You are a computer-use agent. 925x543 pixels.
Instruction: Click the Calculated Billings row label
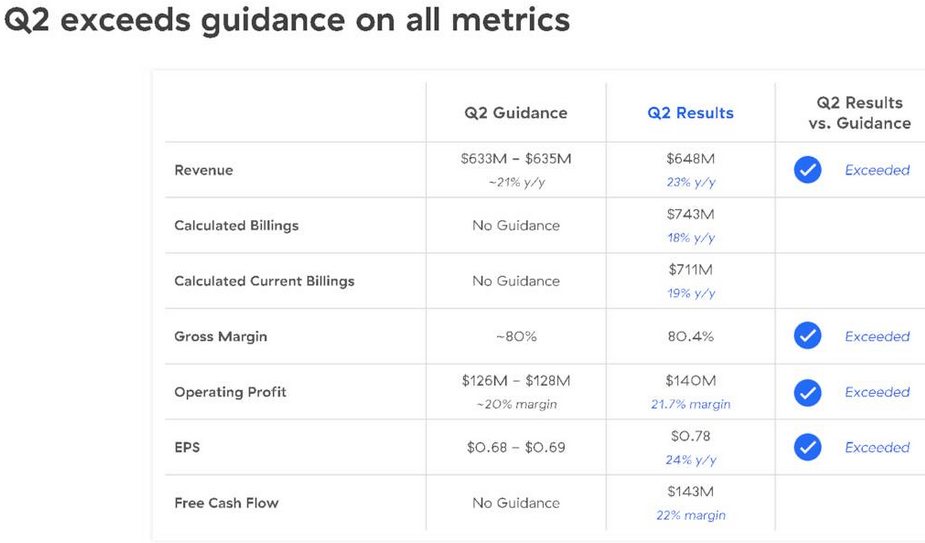[x=236, y=225]
